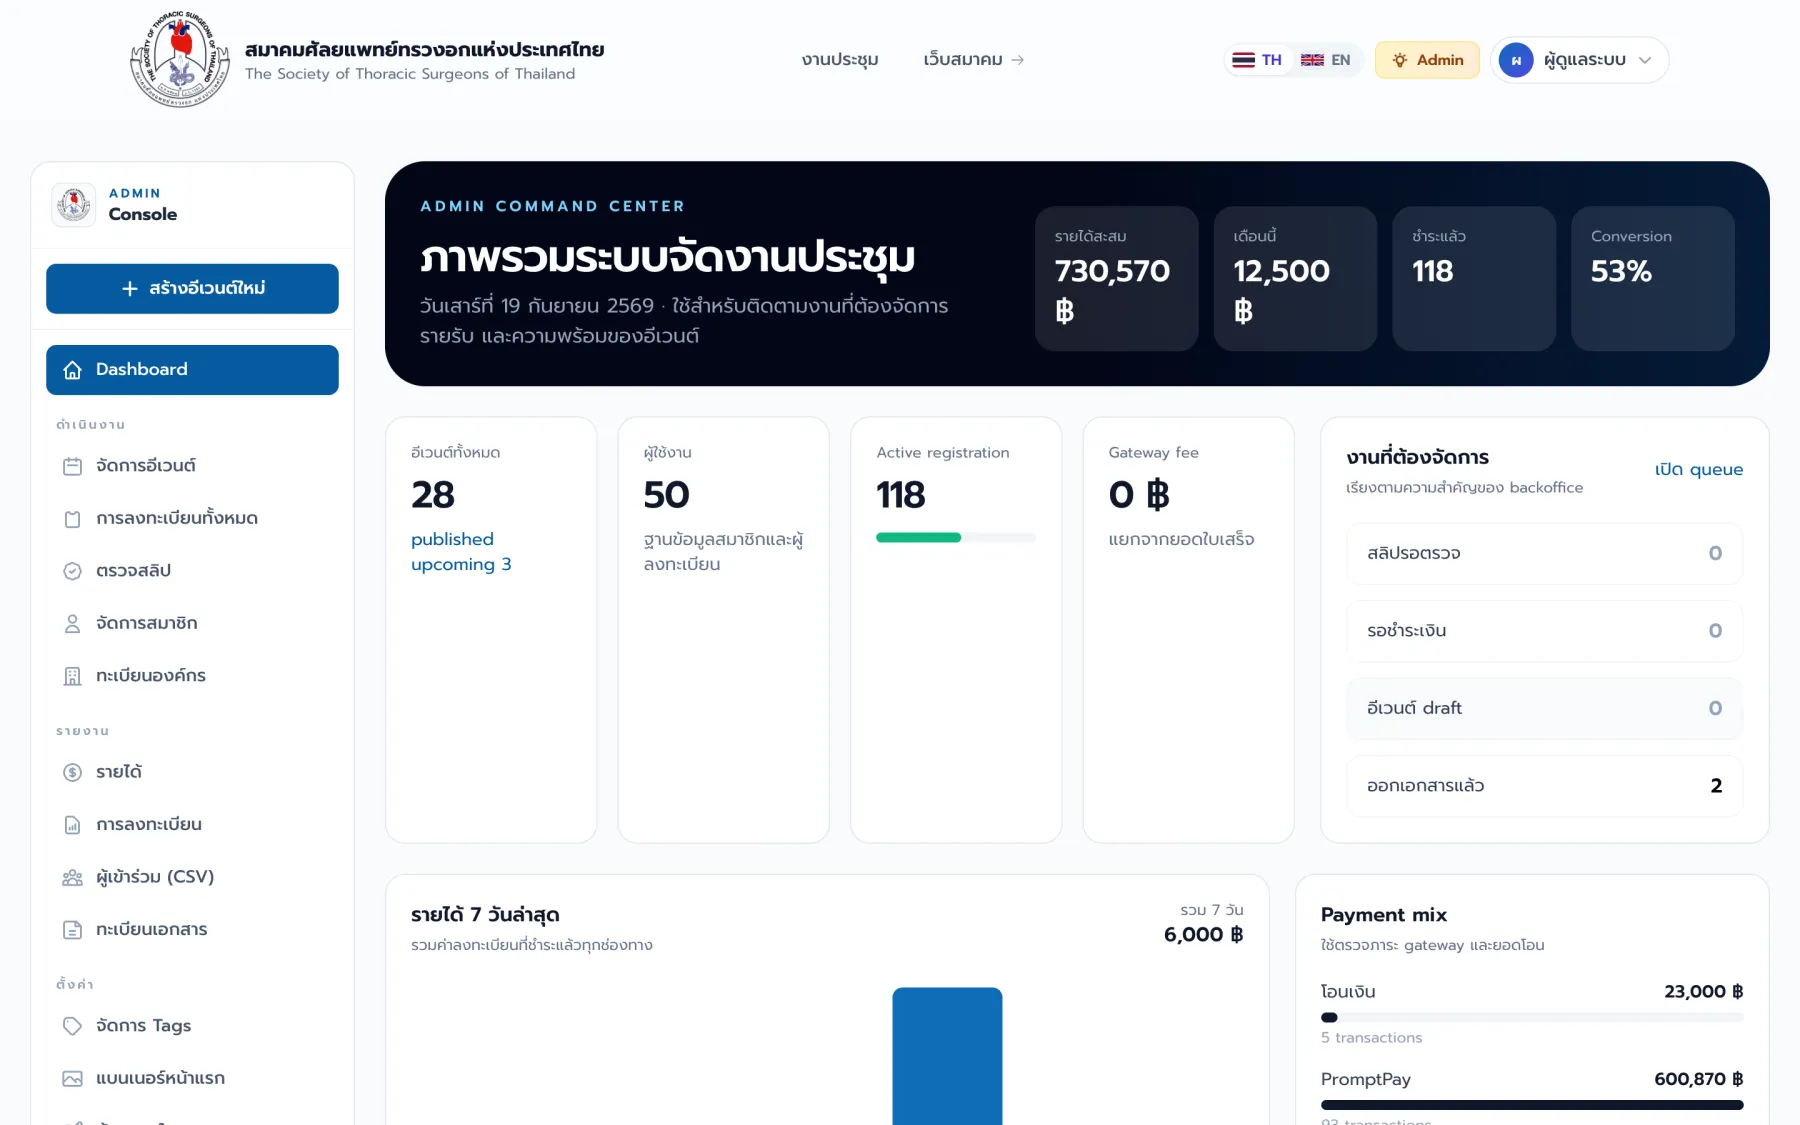Viewport: 1800px width, 1125px height.
Task: Click the chart document icon for การลงทะเบียน report
Action: click(x=73, y=825)
